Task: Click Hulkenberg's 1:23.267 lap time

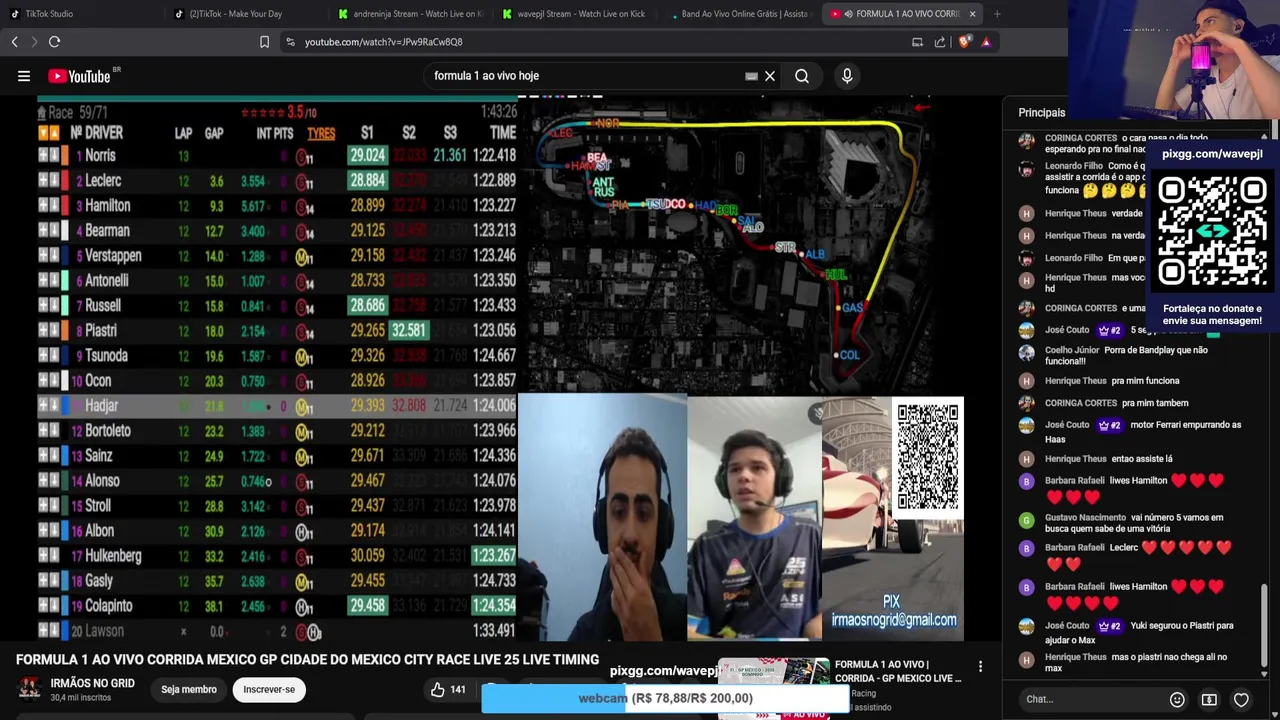Action: pyautogui.click(x=495, y=556)
